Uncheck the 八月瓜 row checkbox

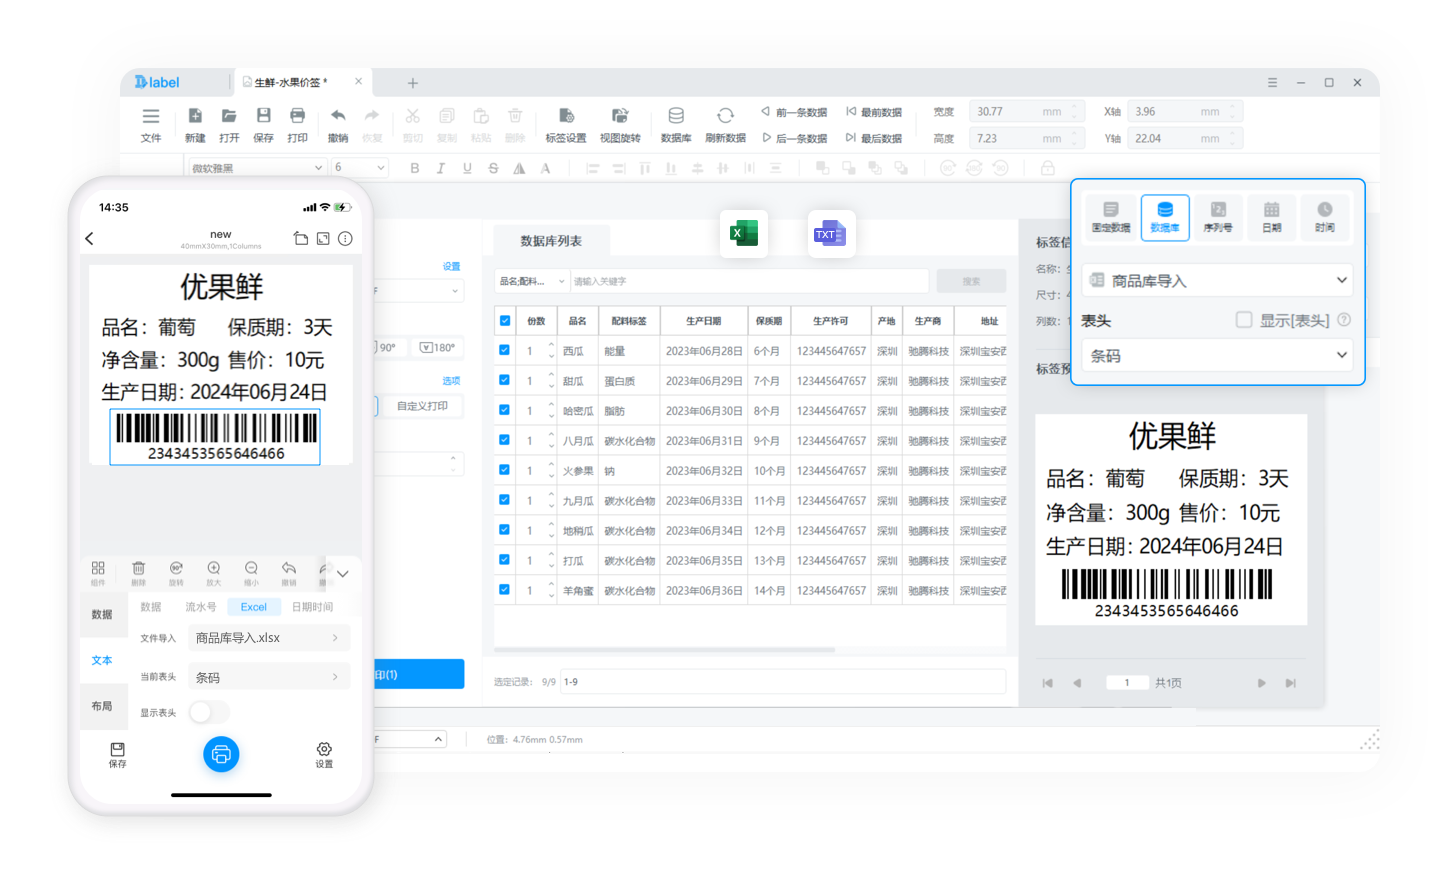click(505, 440)
